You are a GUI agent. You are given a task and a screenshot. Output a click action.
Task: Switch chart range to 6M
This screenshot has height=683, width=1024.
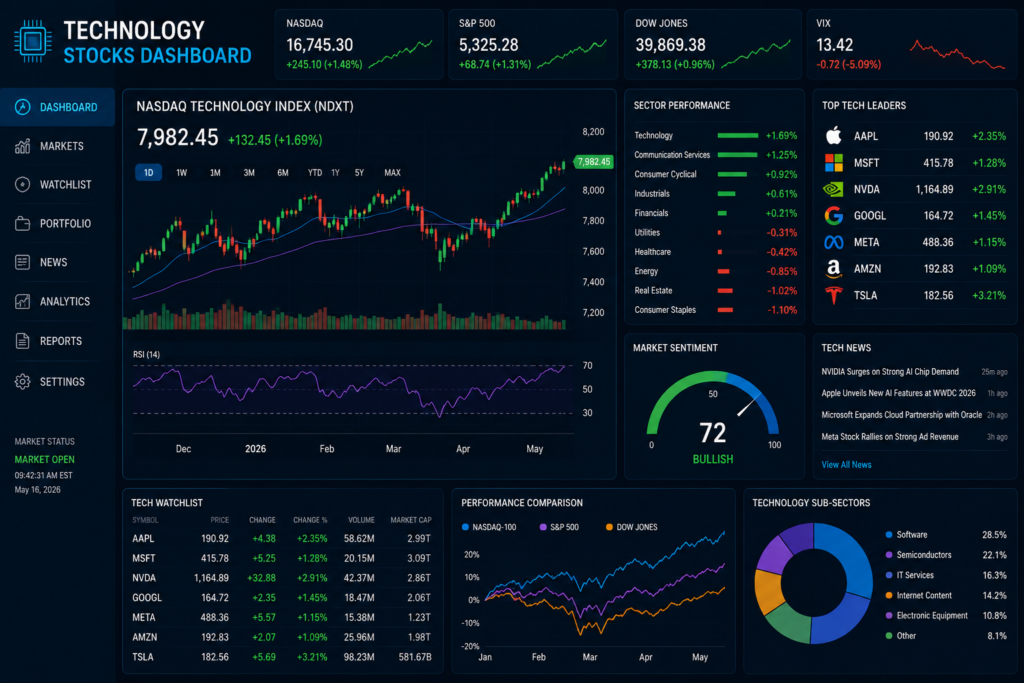283,172
